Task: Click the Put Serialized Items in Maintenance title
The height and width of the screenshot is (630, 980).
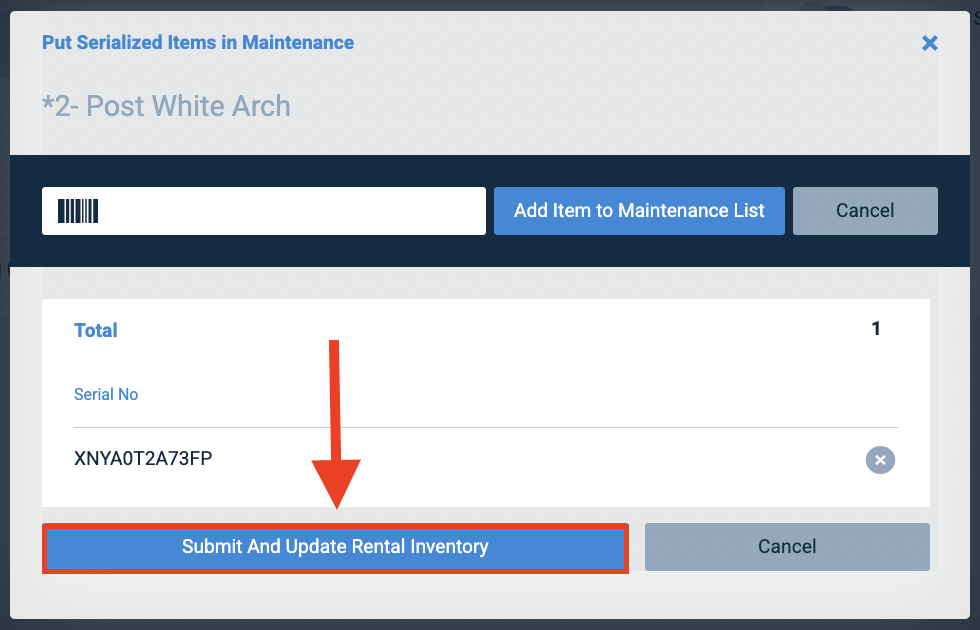Action: coord(197,42)
